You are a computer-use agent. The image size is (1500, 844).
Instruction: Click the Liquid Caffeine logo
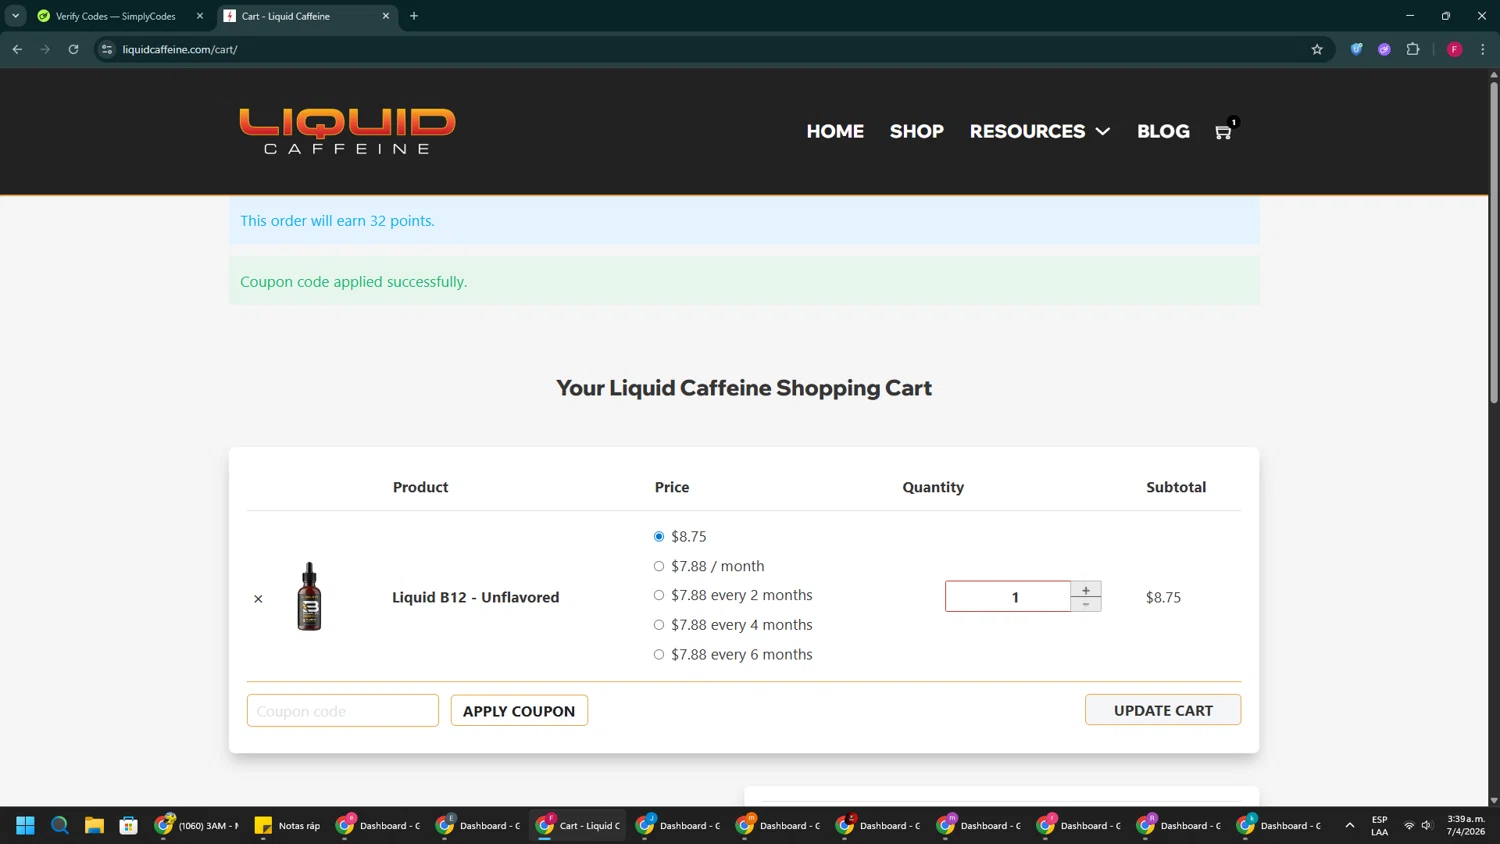pos(347,131)
